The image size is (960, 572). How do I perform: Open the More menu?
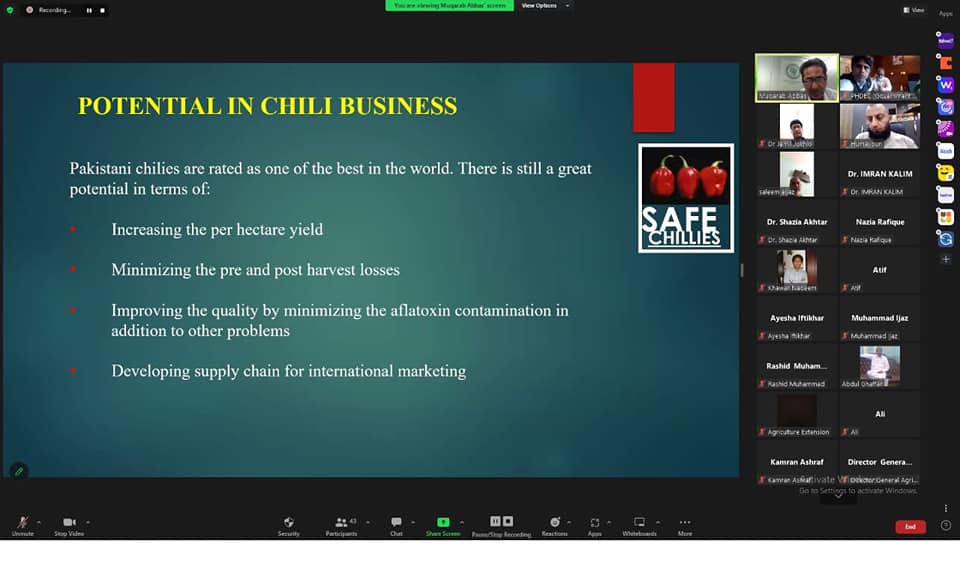click(684, 525)
